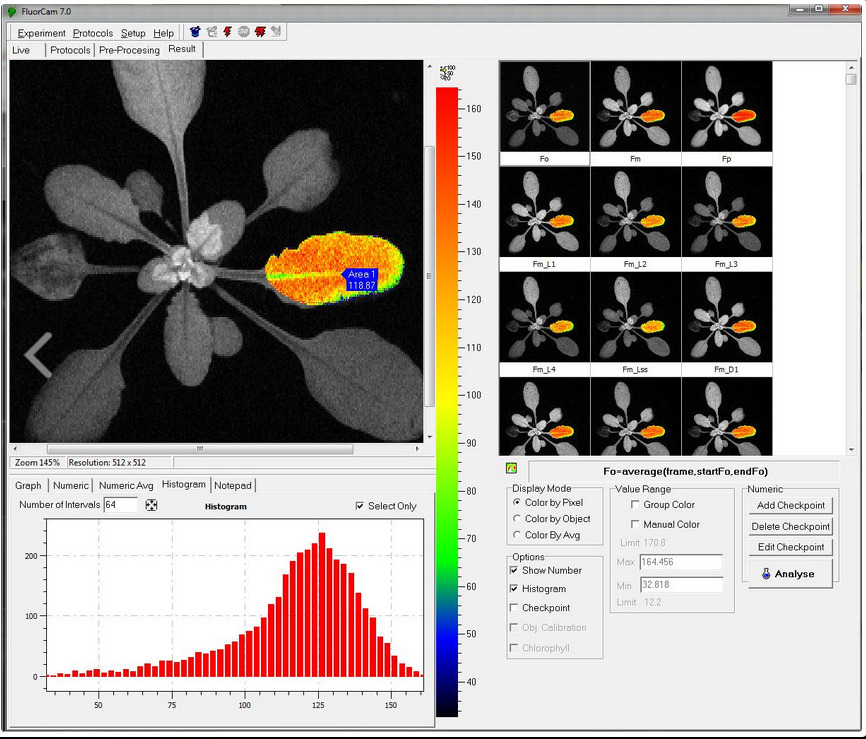Viewport: 866px width, 739px height.
Task: Click the scroll right arrow under plant image
Action: tap(417, 449)
